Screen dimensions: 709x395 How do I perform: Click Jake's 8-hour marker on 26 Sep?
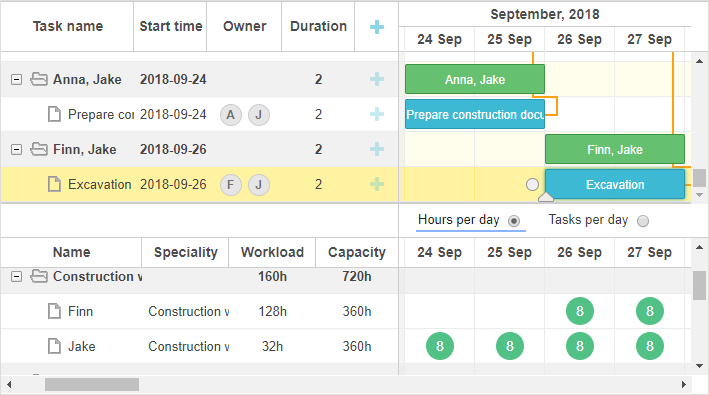[580, 346]
